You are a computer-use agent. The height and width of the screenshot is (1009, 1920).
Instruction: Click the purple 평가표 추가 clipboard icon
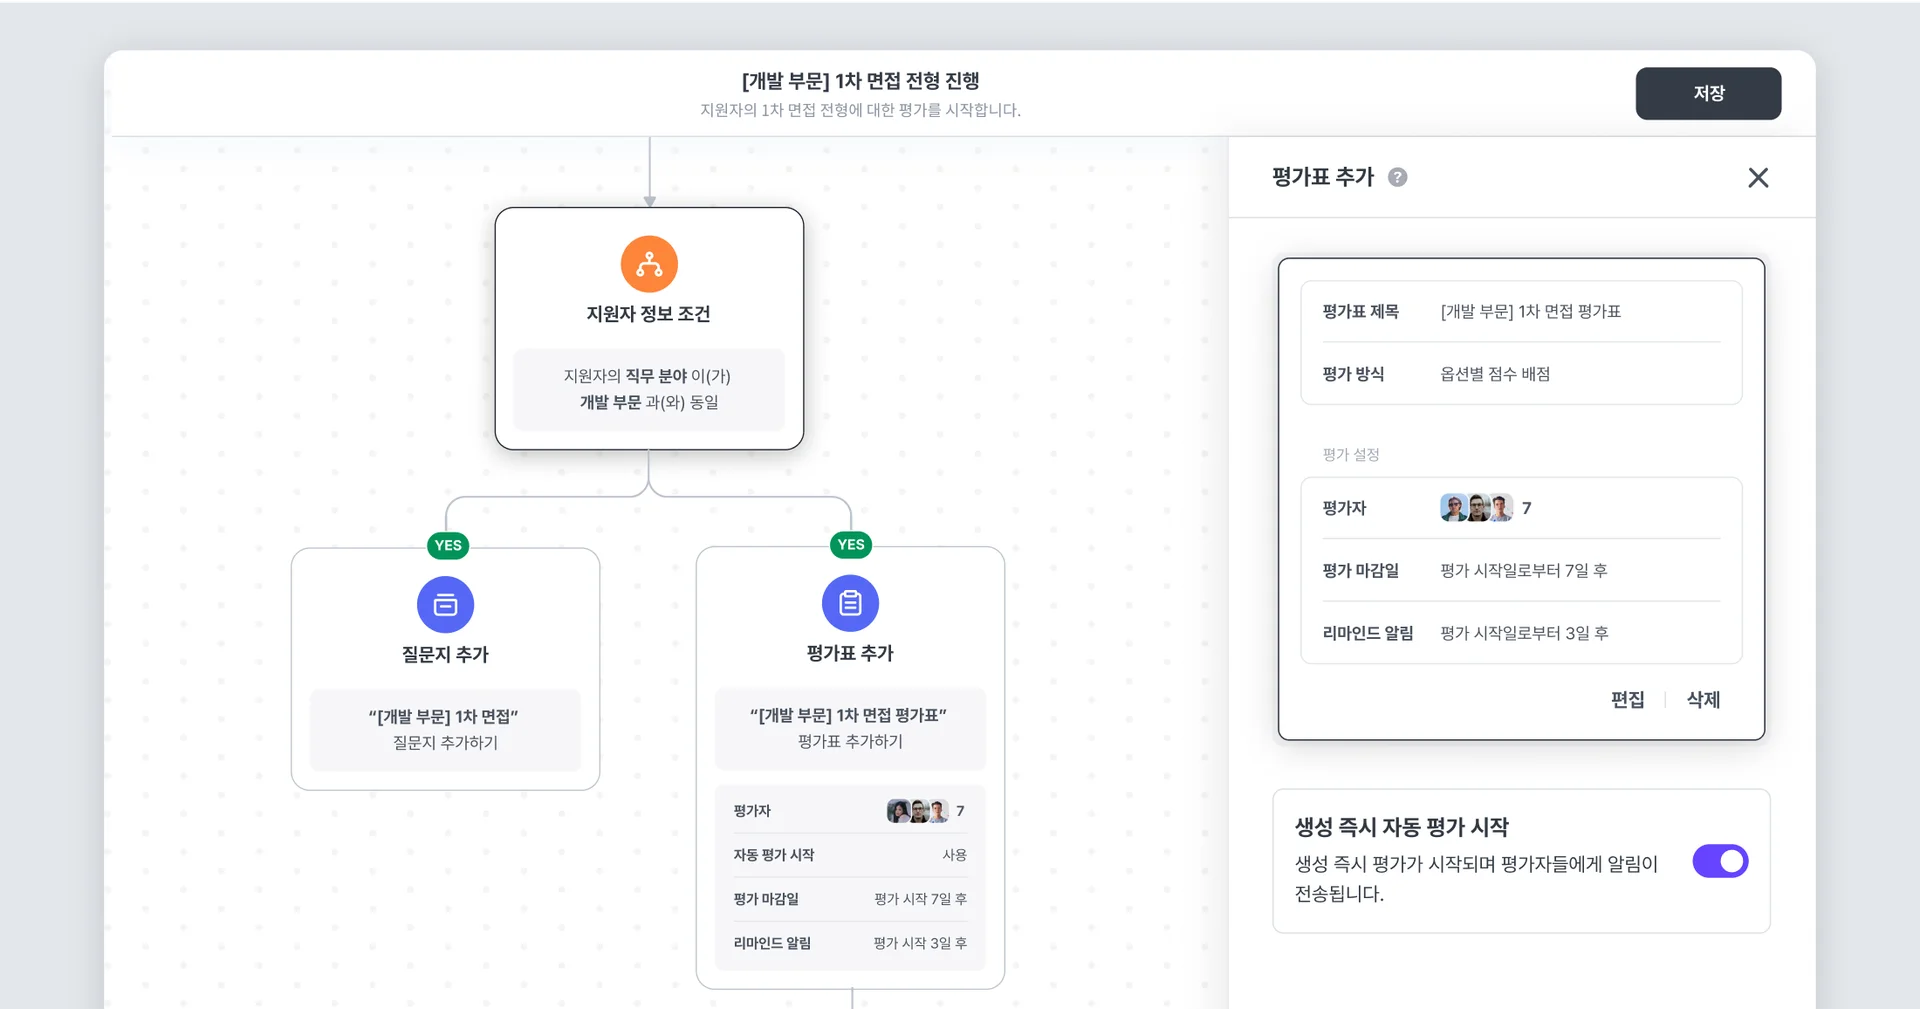849,603
